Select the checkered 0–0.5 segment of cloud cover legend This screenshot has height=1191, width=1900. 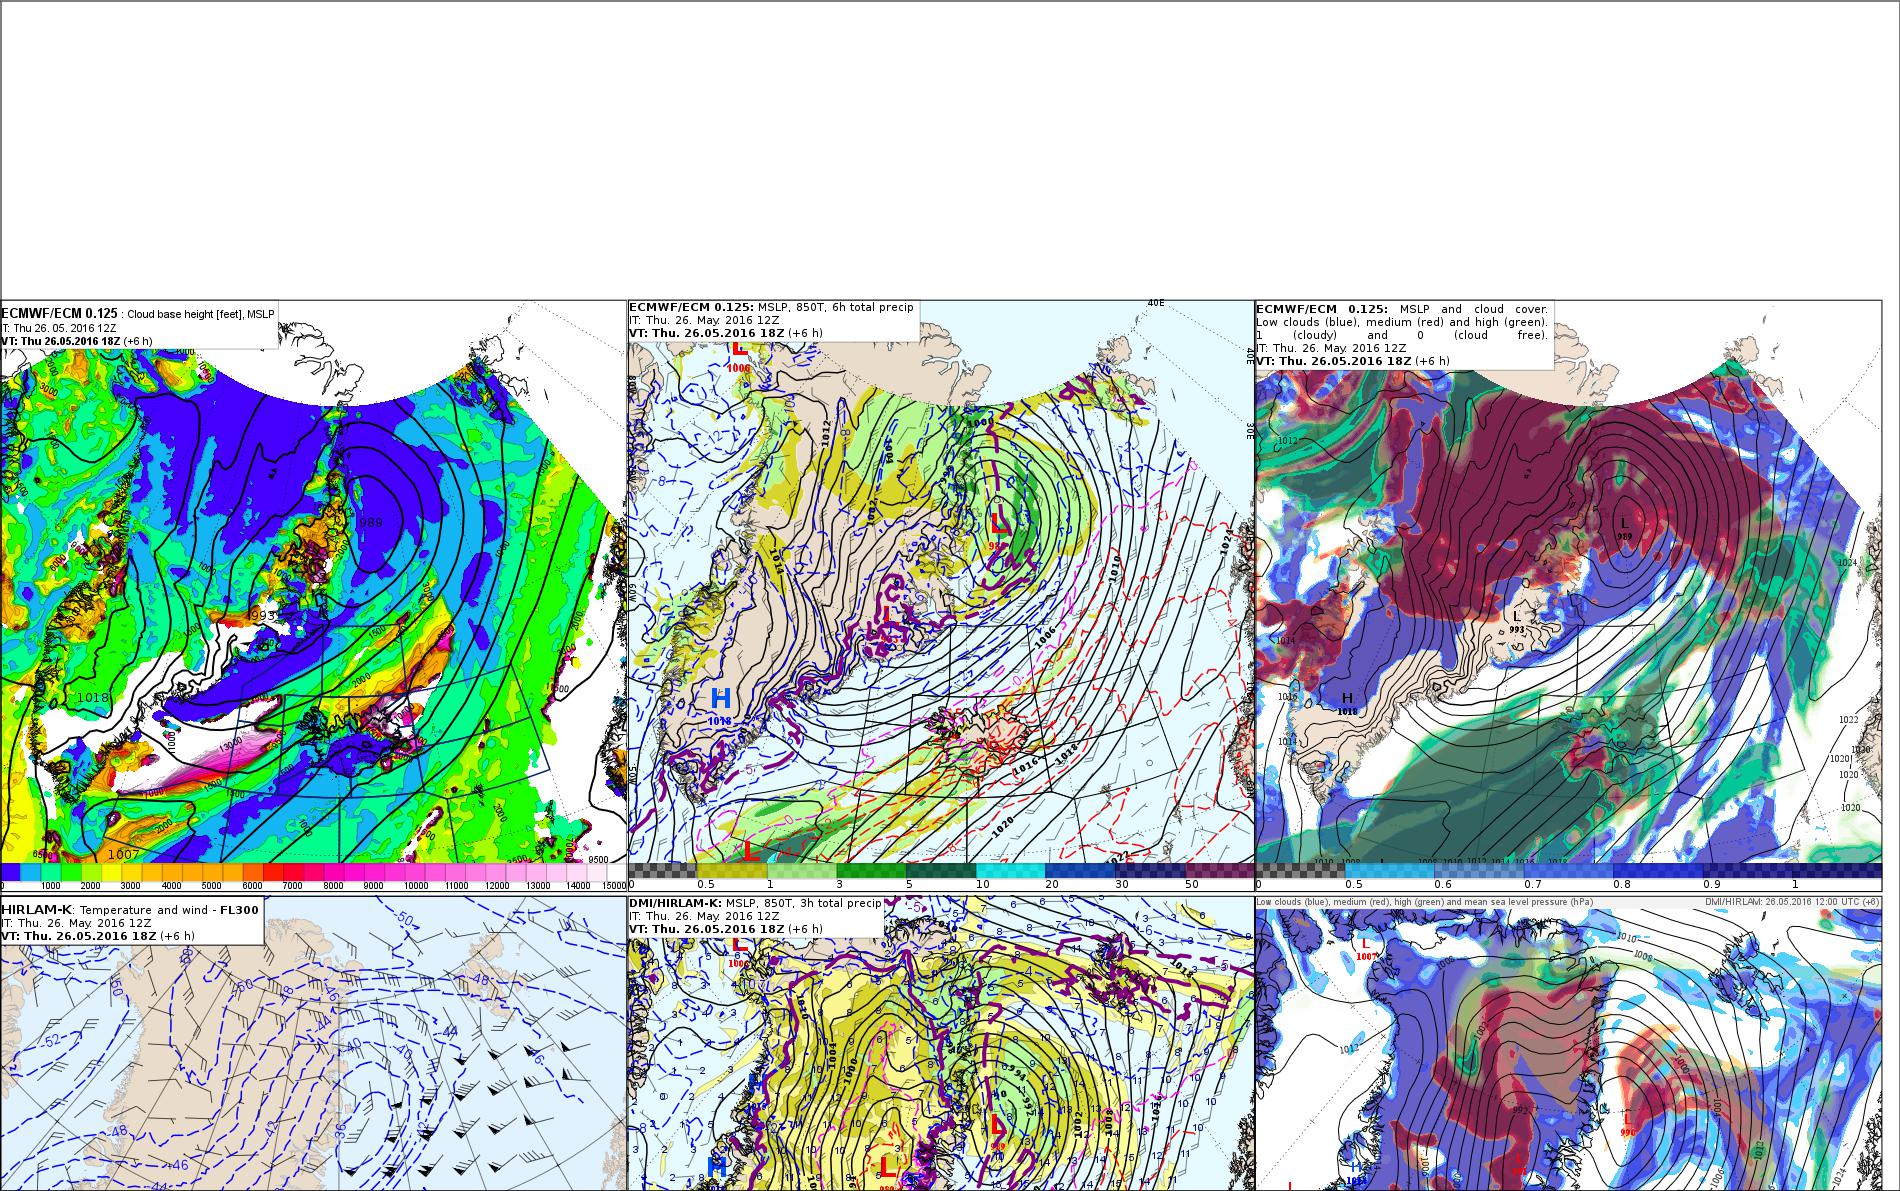click(x=1300, y=871)
